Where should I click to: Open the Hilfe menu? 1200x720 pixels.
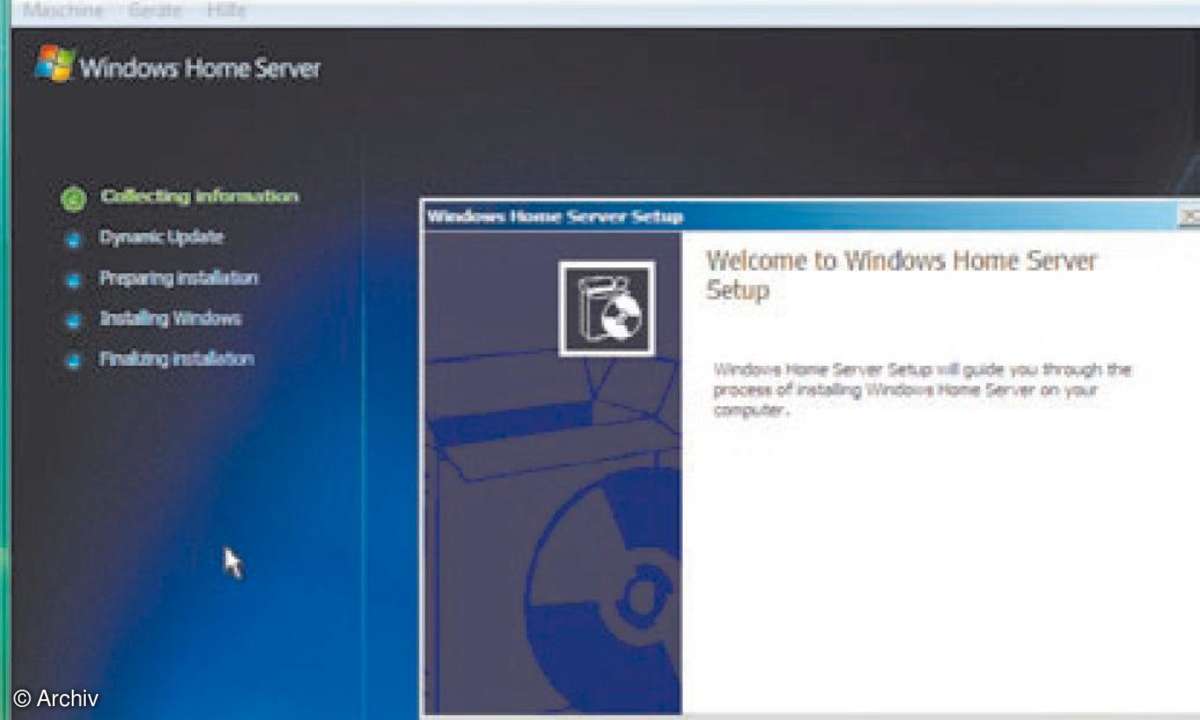pos(226,11)
